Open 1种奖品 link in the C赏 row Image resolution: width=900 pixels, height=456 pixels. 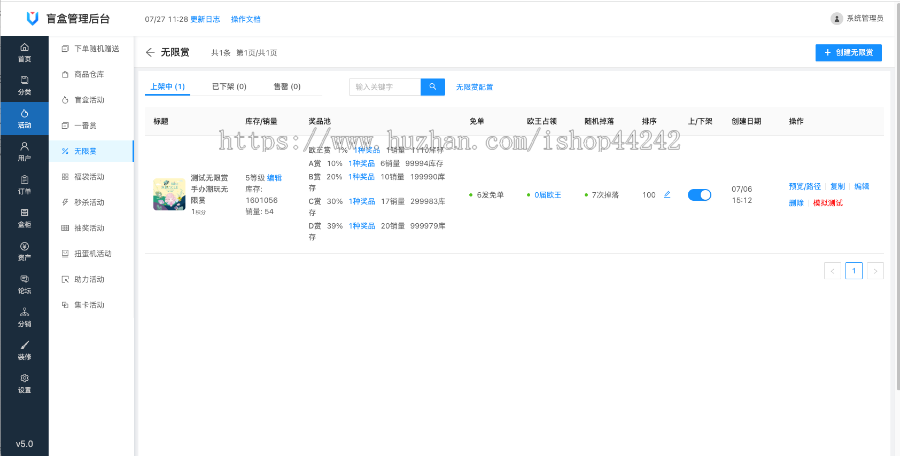pos(362,202)
